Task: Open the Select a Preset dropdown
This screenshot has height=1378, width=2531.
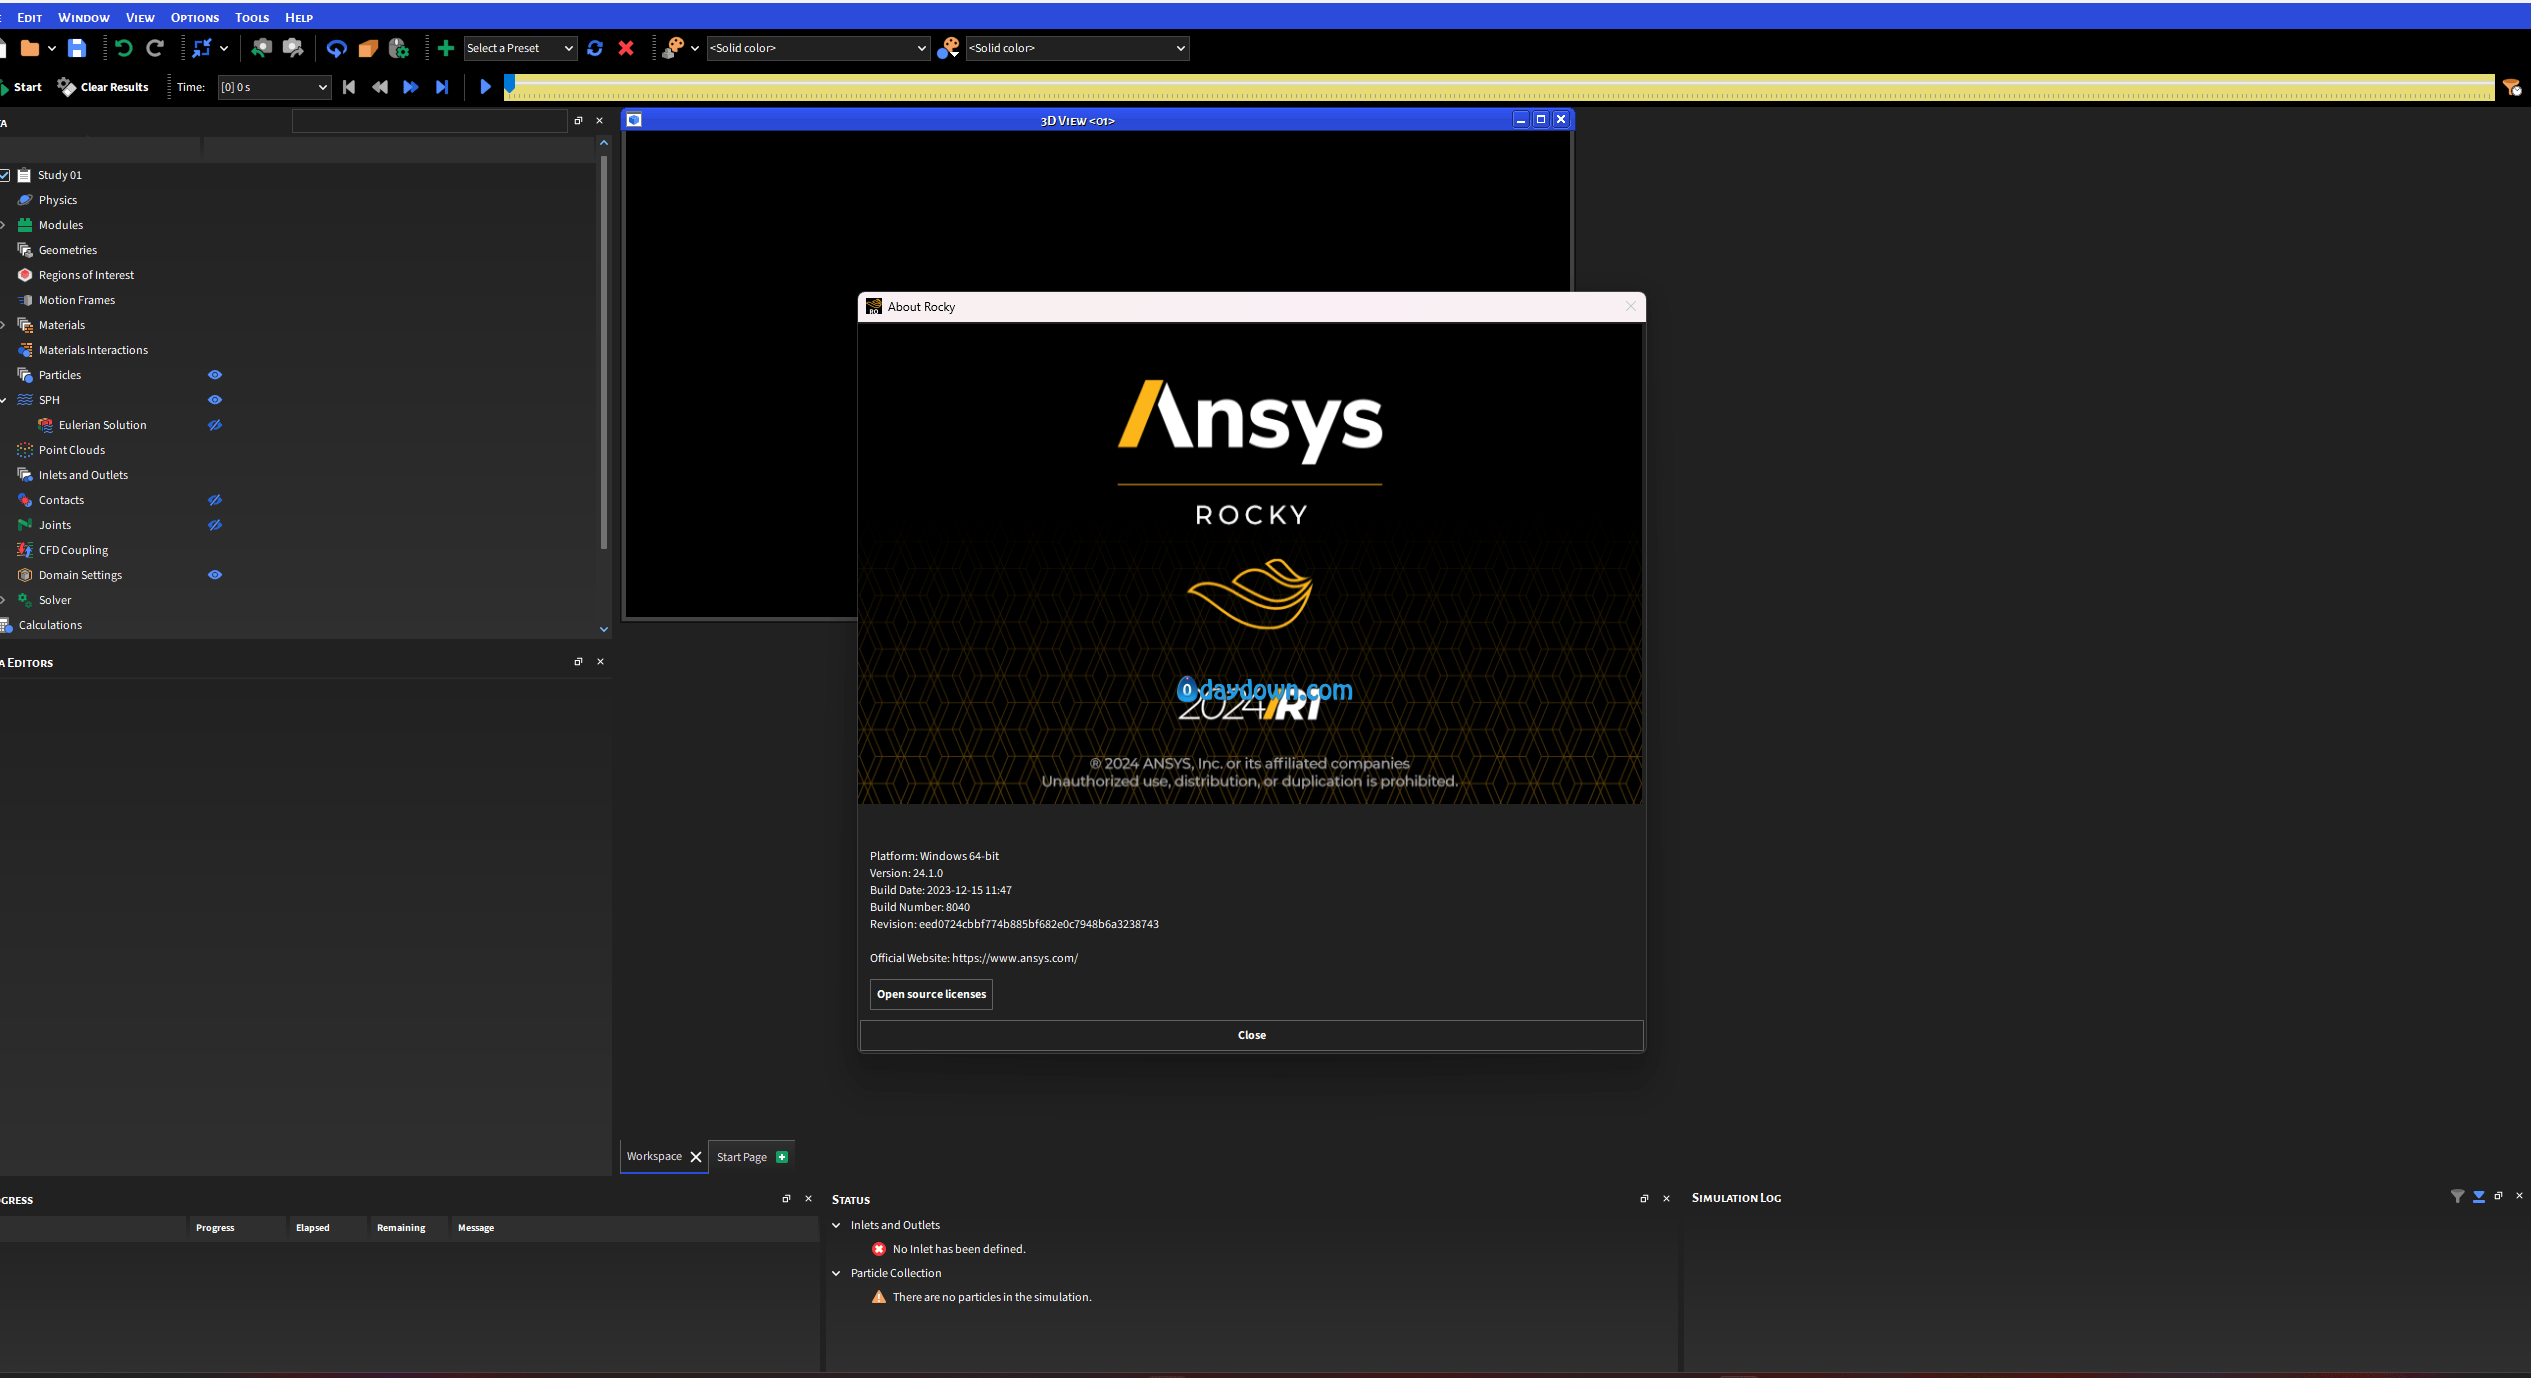Action: point(520,48)
